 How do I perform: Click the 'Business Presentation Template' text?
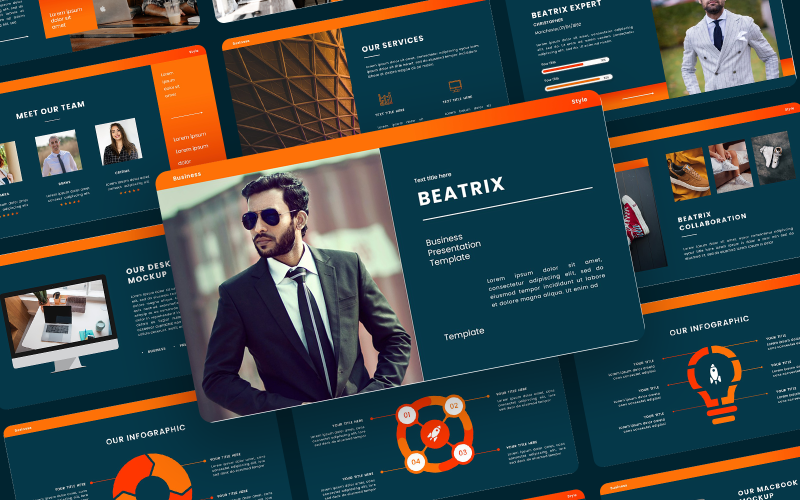tap(454, 250)
